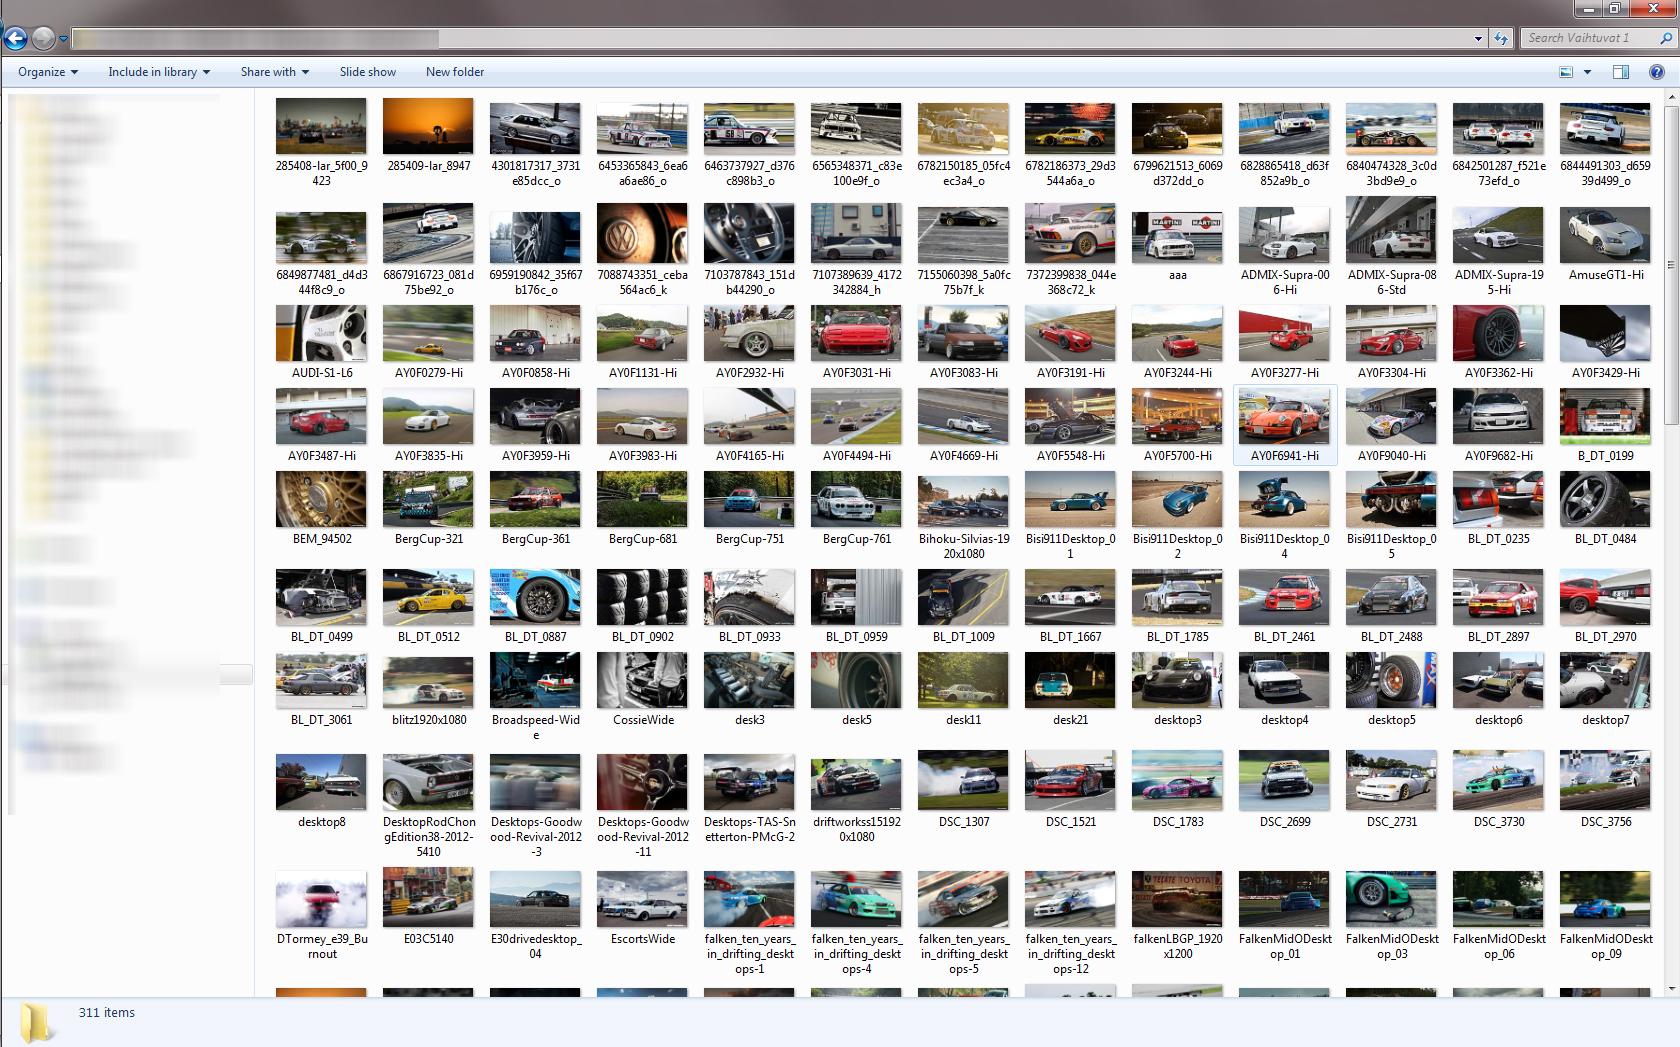Select the aaa Martini car thumbnail

(x=1177, y=237)
